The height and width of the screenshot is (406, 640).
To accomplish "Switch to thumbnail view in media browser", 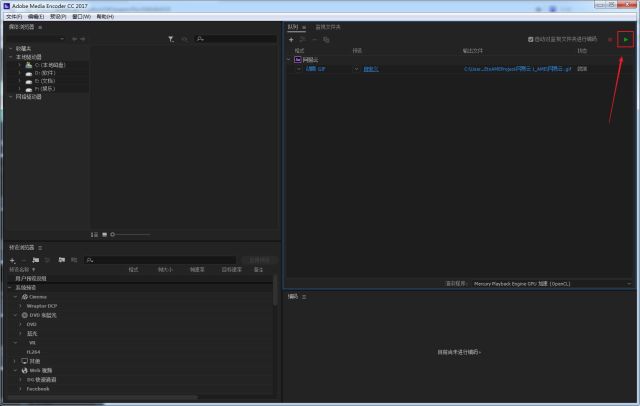I will click(x=104, y=235).
